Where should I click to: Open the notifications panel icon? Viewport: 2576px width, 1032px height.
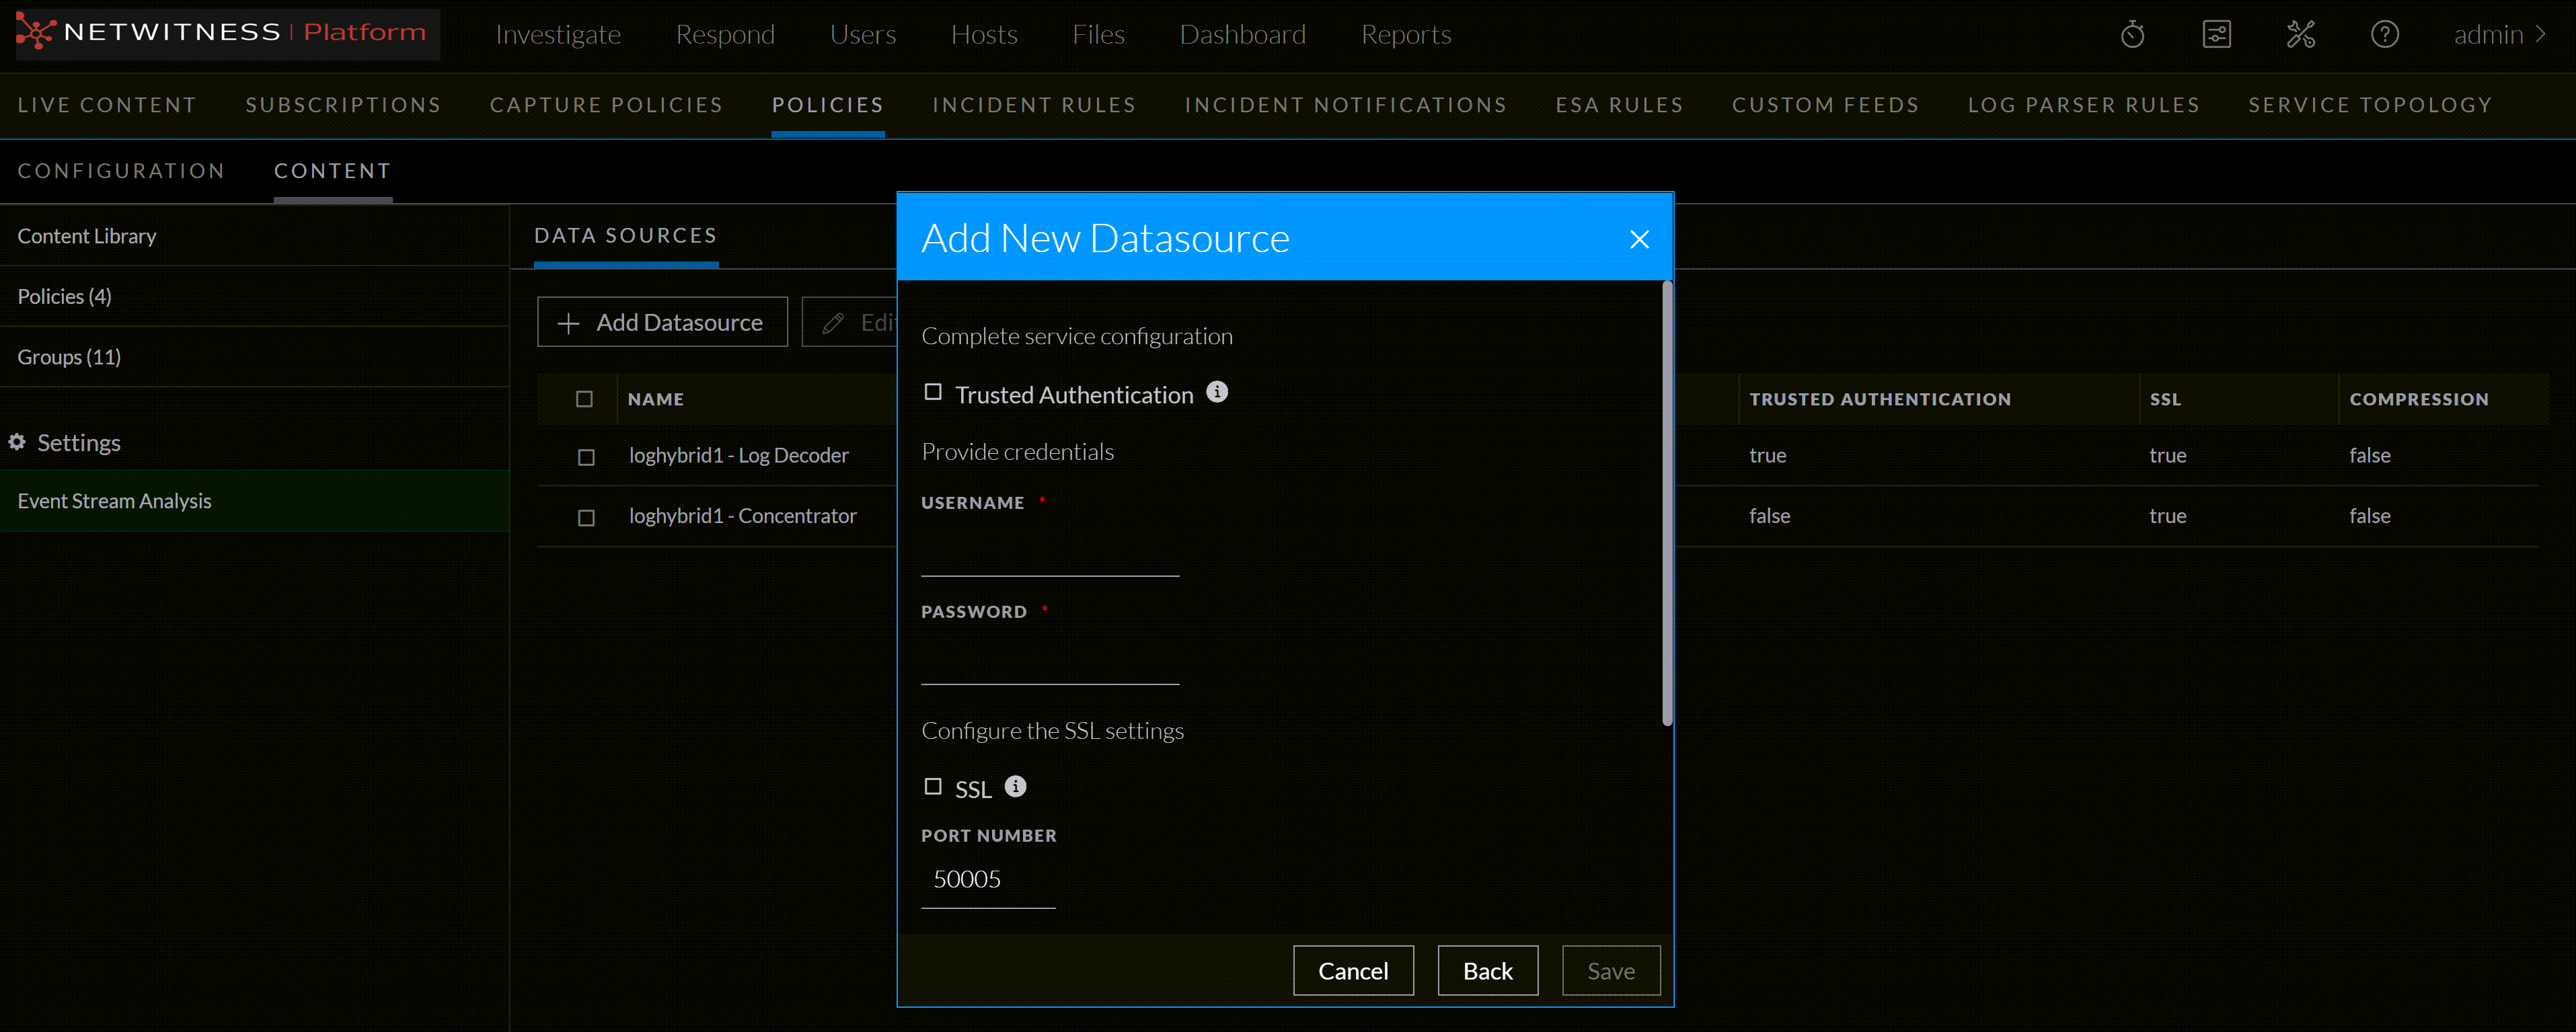(2216, 35)
